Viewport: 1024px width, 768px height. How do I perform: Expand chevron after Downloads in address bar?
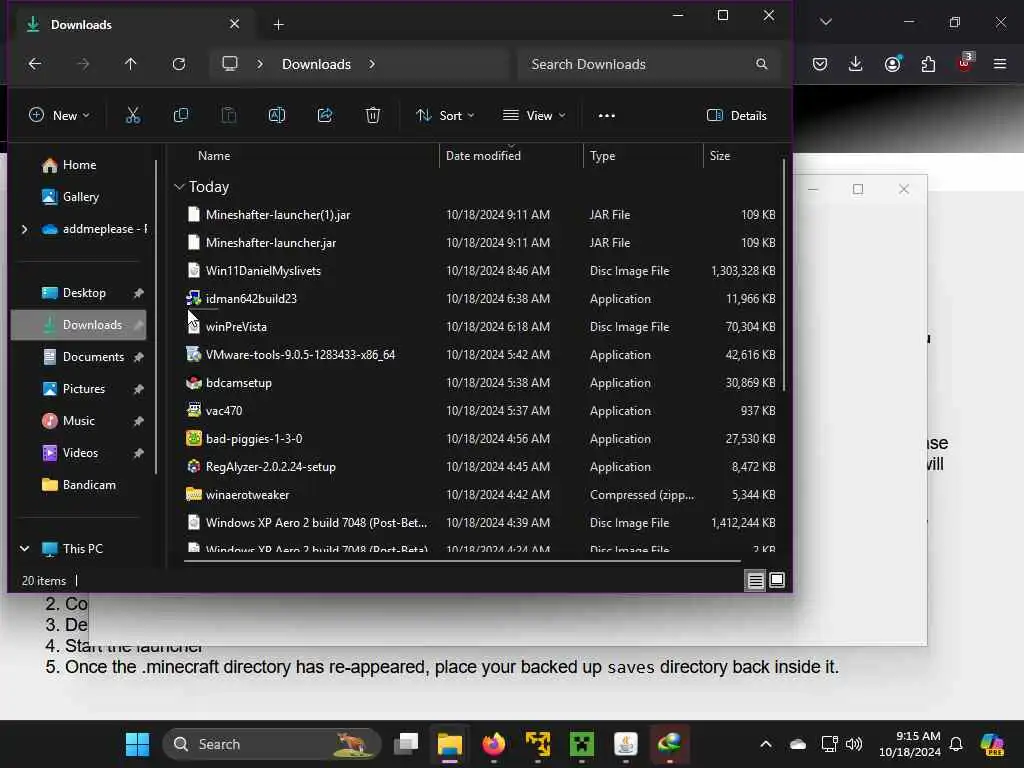coord(372,64)
